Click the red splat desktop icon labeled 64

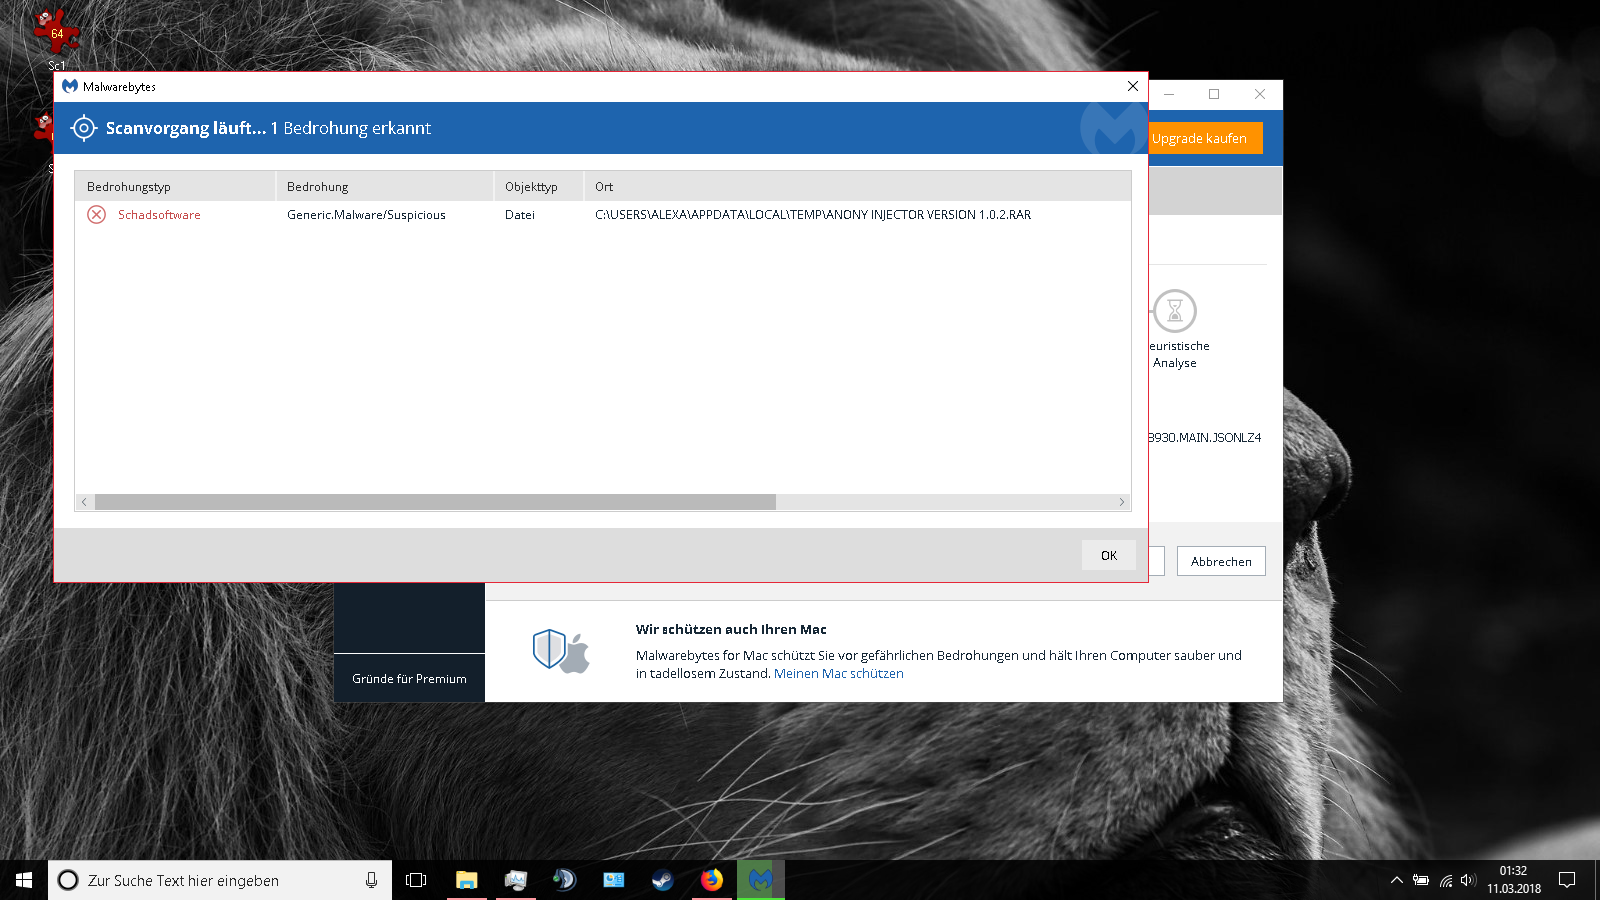(x=57, y=34)
